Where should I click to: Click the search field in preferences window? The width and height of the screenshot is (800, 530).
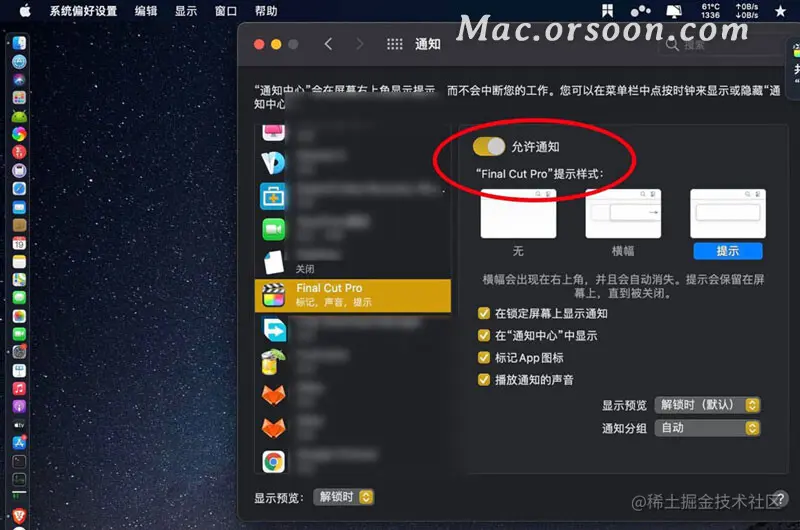(722, 45)
